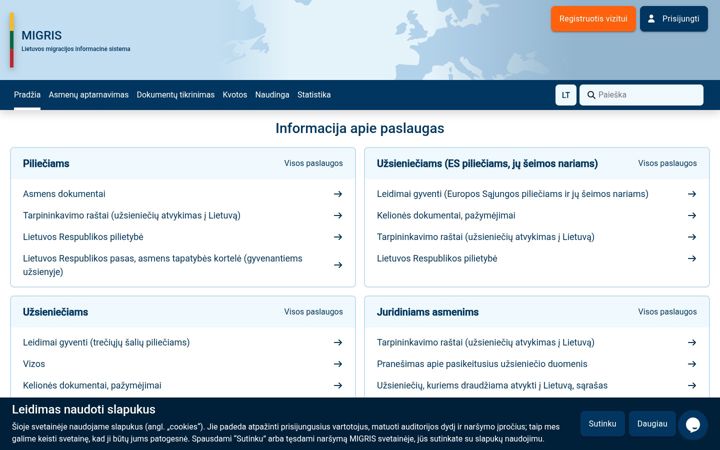Click the Paieška search field
Viewport: 720px width, 450px height.
click(x=641, y=95)
